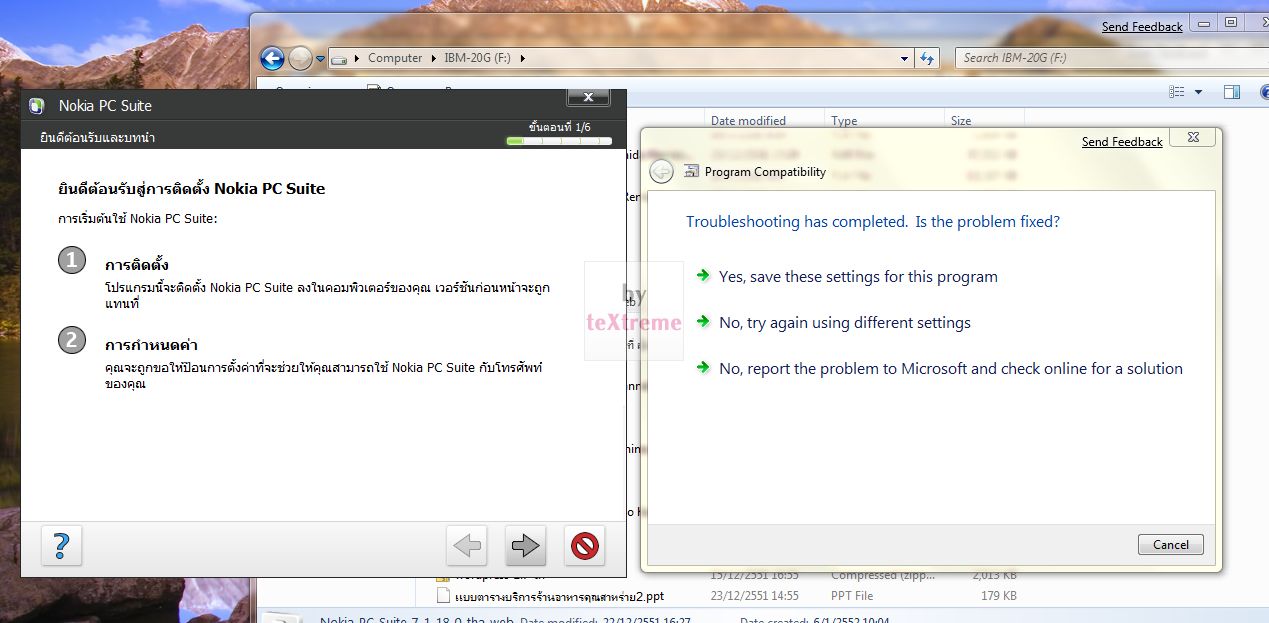Screen dimensions: 1269x623
Task: Close the Nokia PC Suite installer window
Action: tap(588, 97)
